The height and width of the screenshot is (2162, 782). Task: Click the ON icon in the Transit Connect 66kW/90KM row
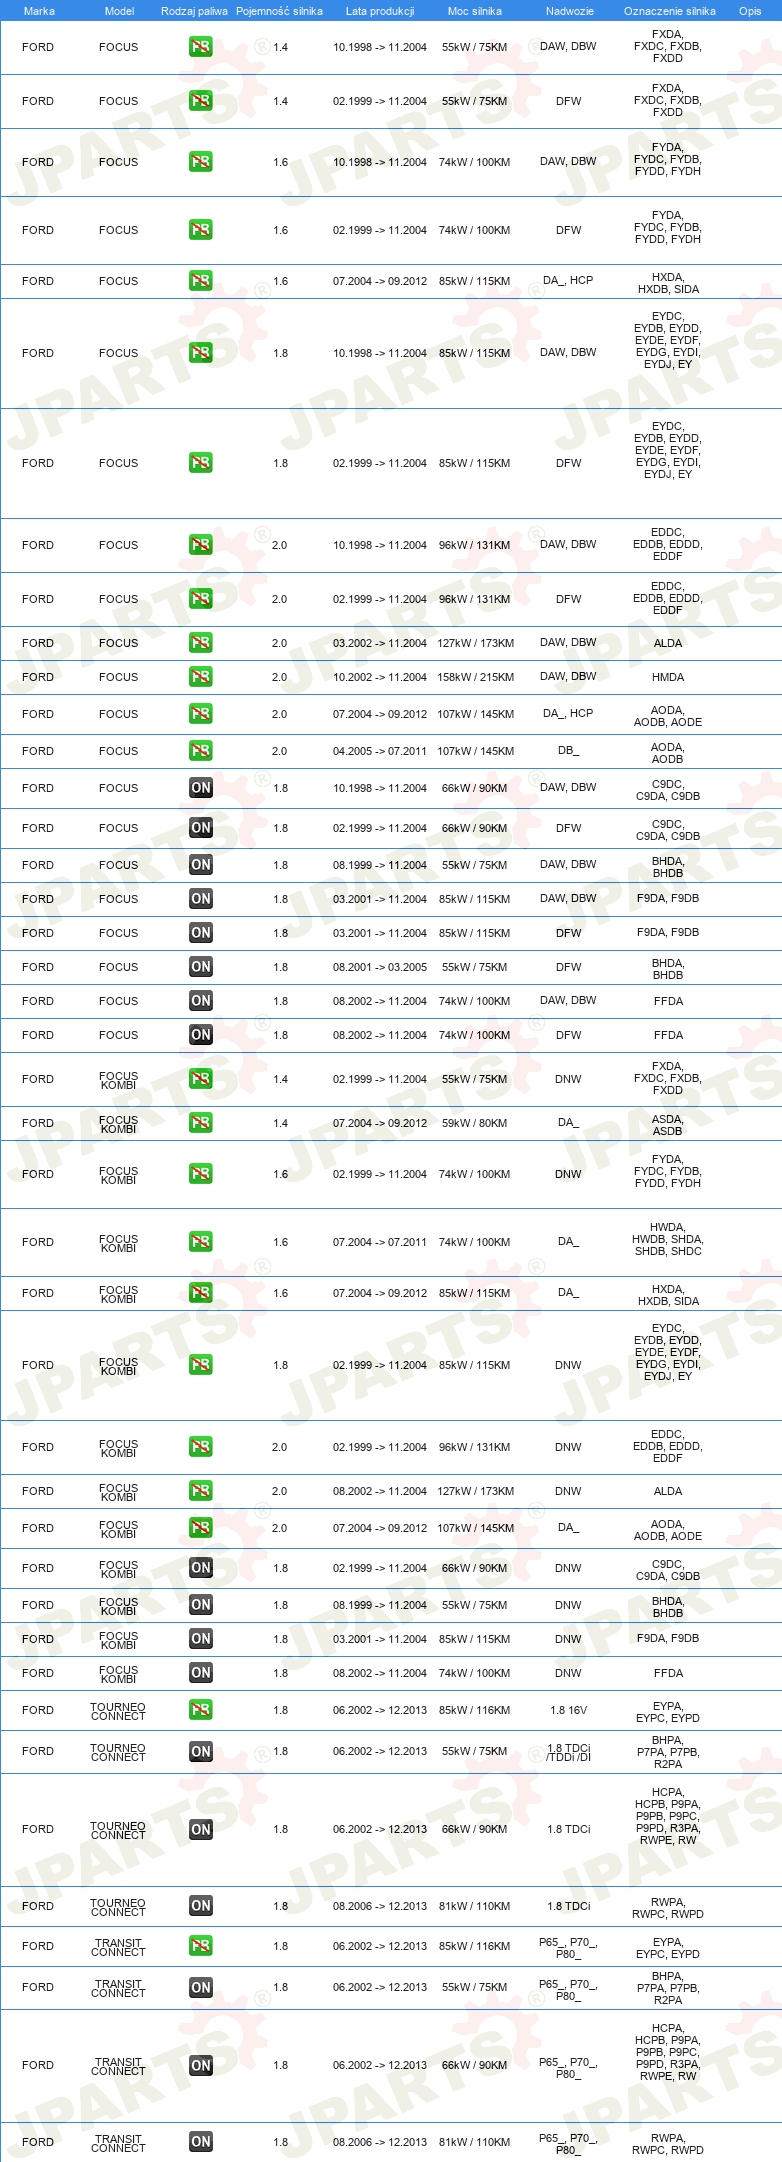pos(201,2065)
